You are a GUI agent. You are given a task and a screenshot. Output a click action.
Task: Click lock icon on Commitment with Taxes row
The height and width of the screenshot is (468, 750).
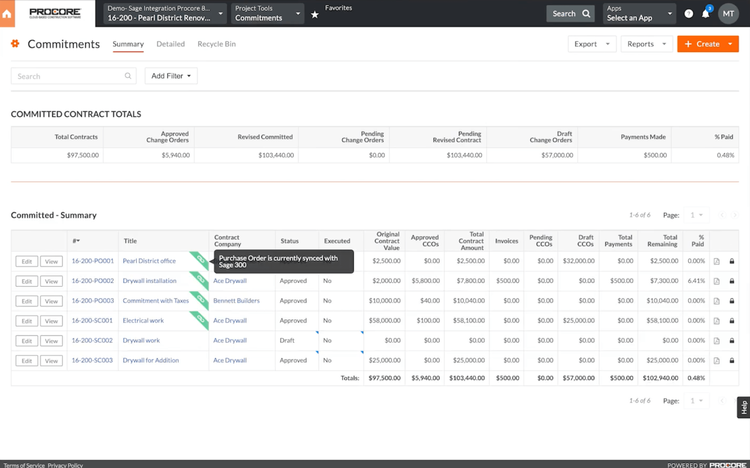coord(731,301)
